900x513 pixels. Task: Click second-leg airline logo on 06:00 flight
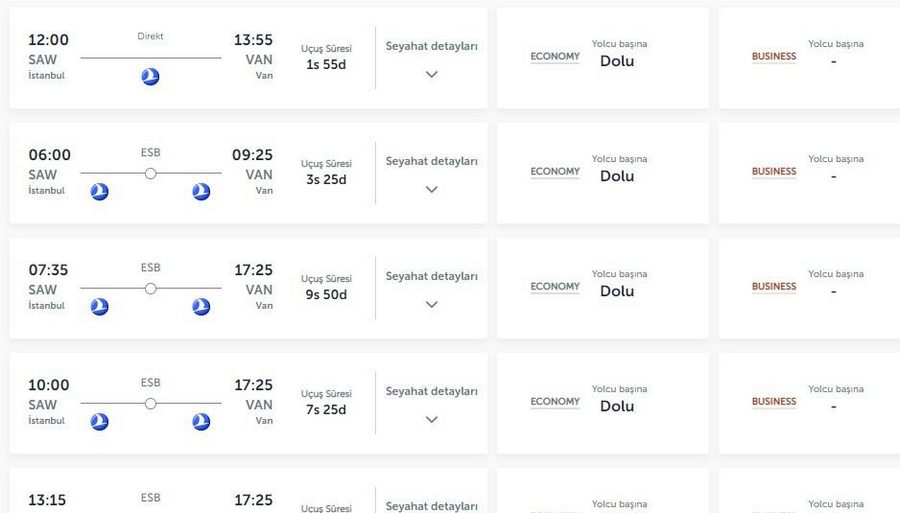pyautogui.click(x=201, y=191)
